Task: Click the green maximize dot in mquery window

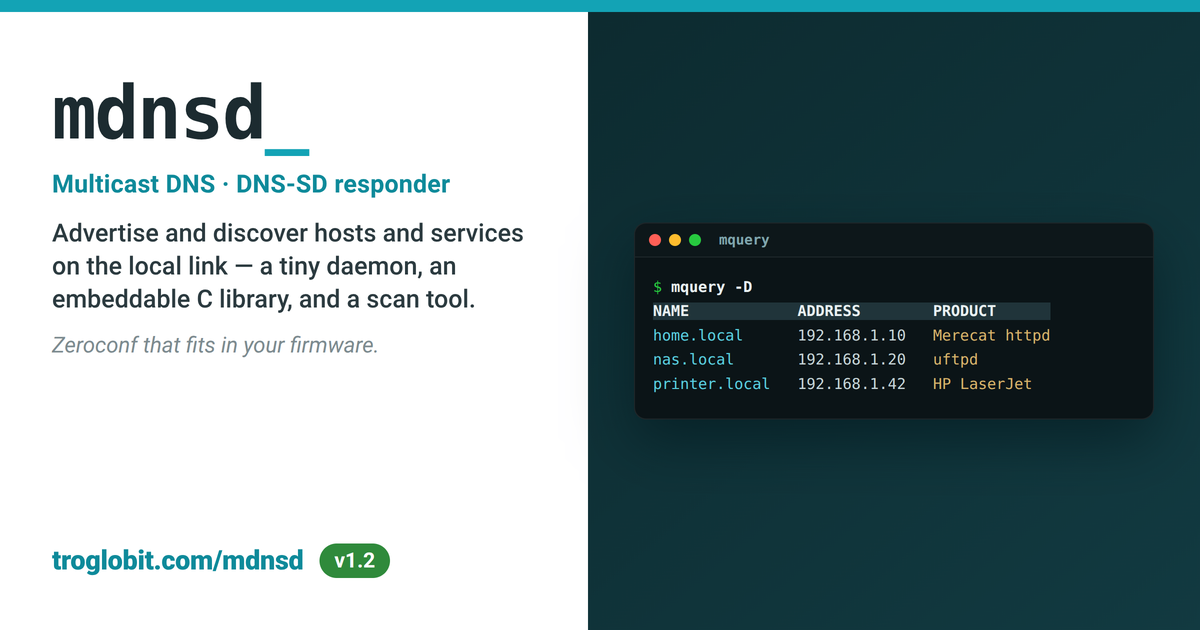Action: 695,240
